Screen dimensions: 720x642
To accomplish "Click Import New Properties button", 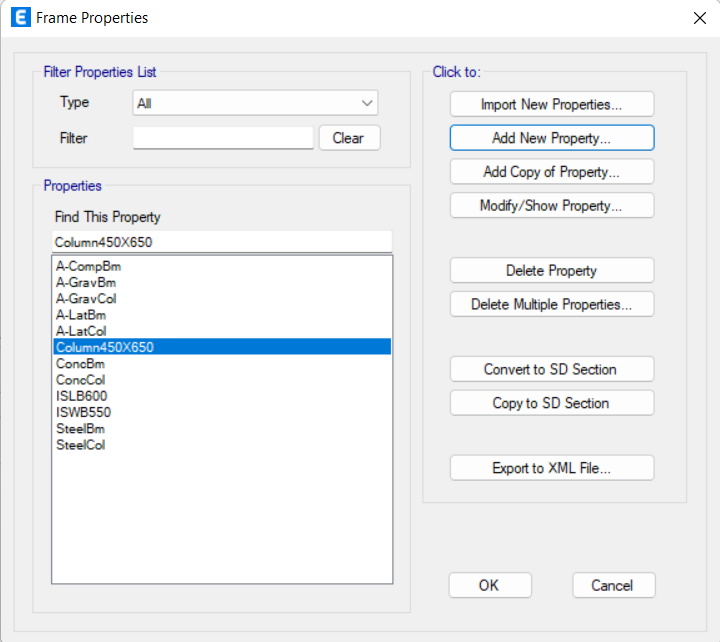I will coord(552,104).
